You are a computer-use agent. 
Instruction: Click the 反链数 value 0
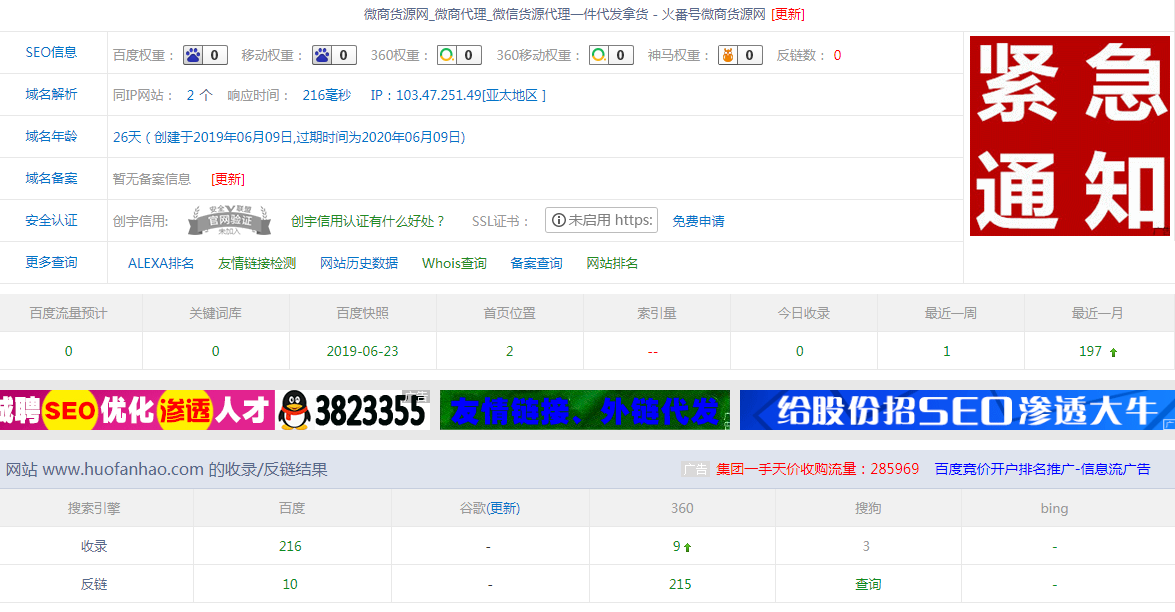pos(837,55)
